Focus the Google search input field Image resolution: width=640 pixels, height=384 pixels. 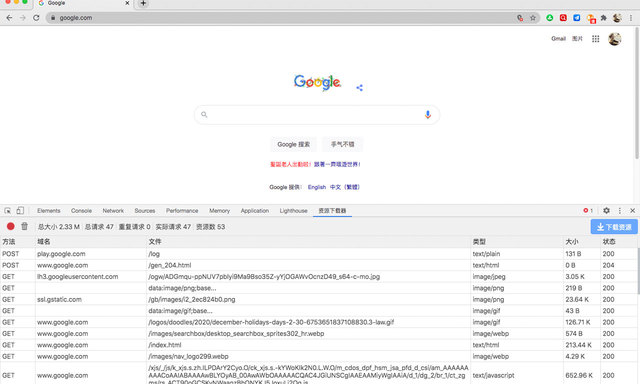click(x=317, y=115)
